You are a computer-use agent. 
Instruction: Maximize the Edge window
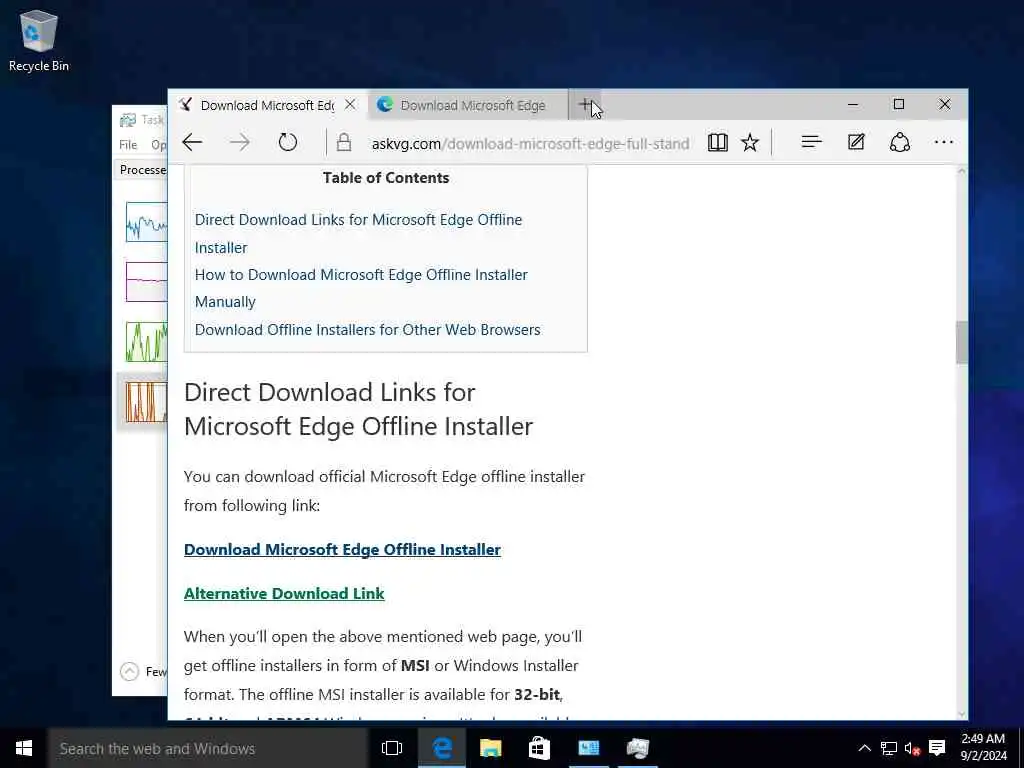pyautogui.click(x=899, y=104)
